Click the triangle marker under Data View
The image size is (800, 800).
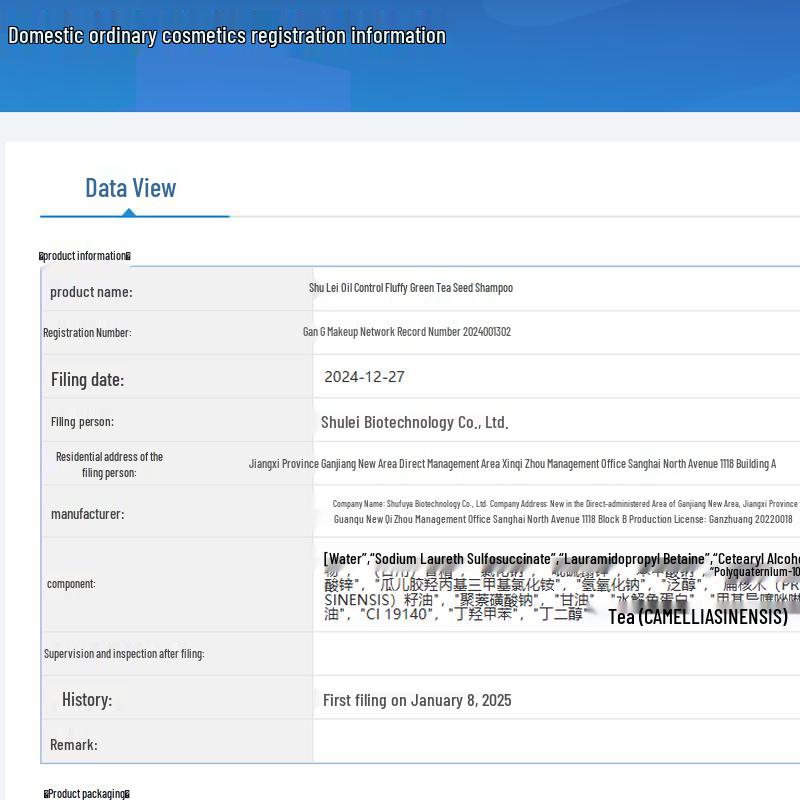click(x=129, y=212)
